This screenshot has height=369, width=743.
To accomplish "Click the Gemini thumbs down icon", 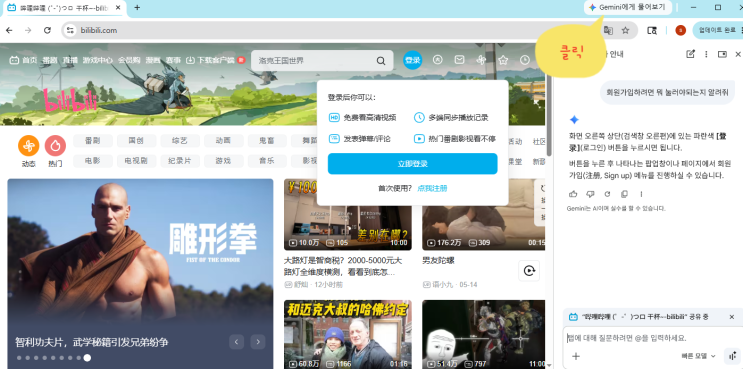I will [590, 194].
